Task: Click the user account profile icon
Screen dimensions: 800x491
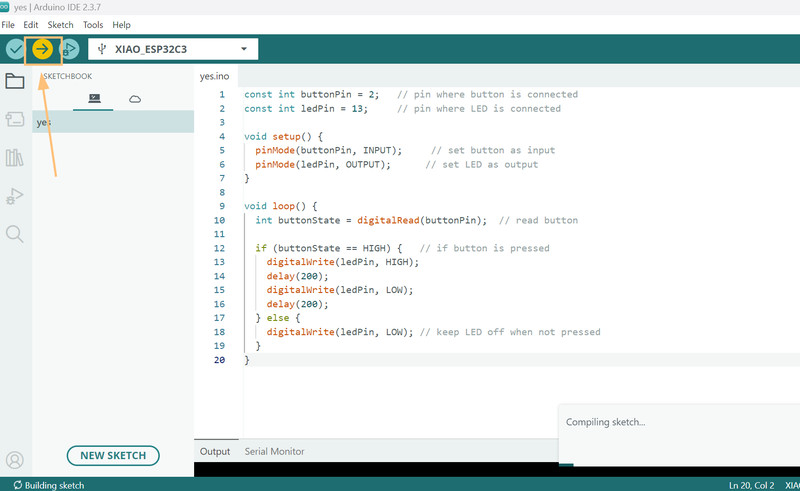Action: coord(15,460)
